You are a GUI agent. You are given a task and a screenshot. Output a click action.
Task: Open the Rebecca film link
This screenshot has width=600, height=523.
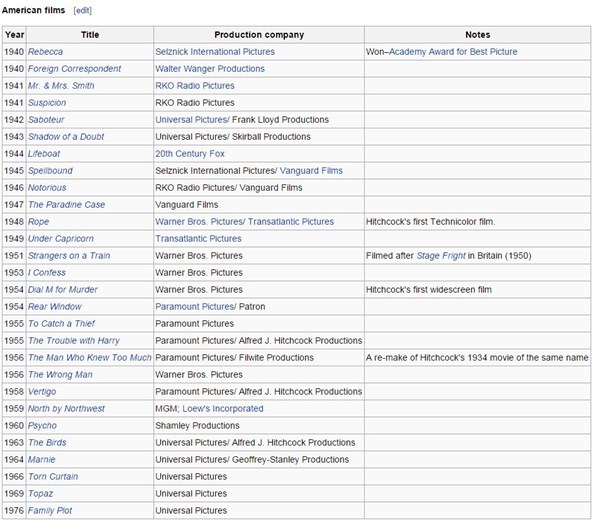coord(45,52)
